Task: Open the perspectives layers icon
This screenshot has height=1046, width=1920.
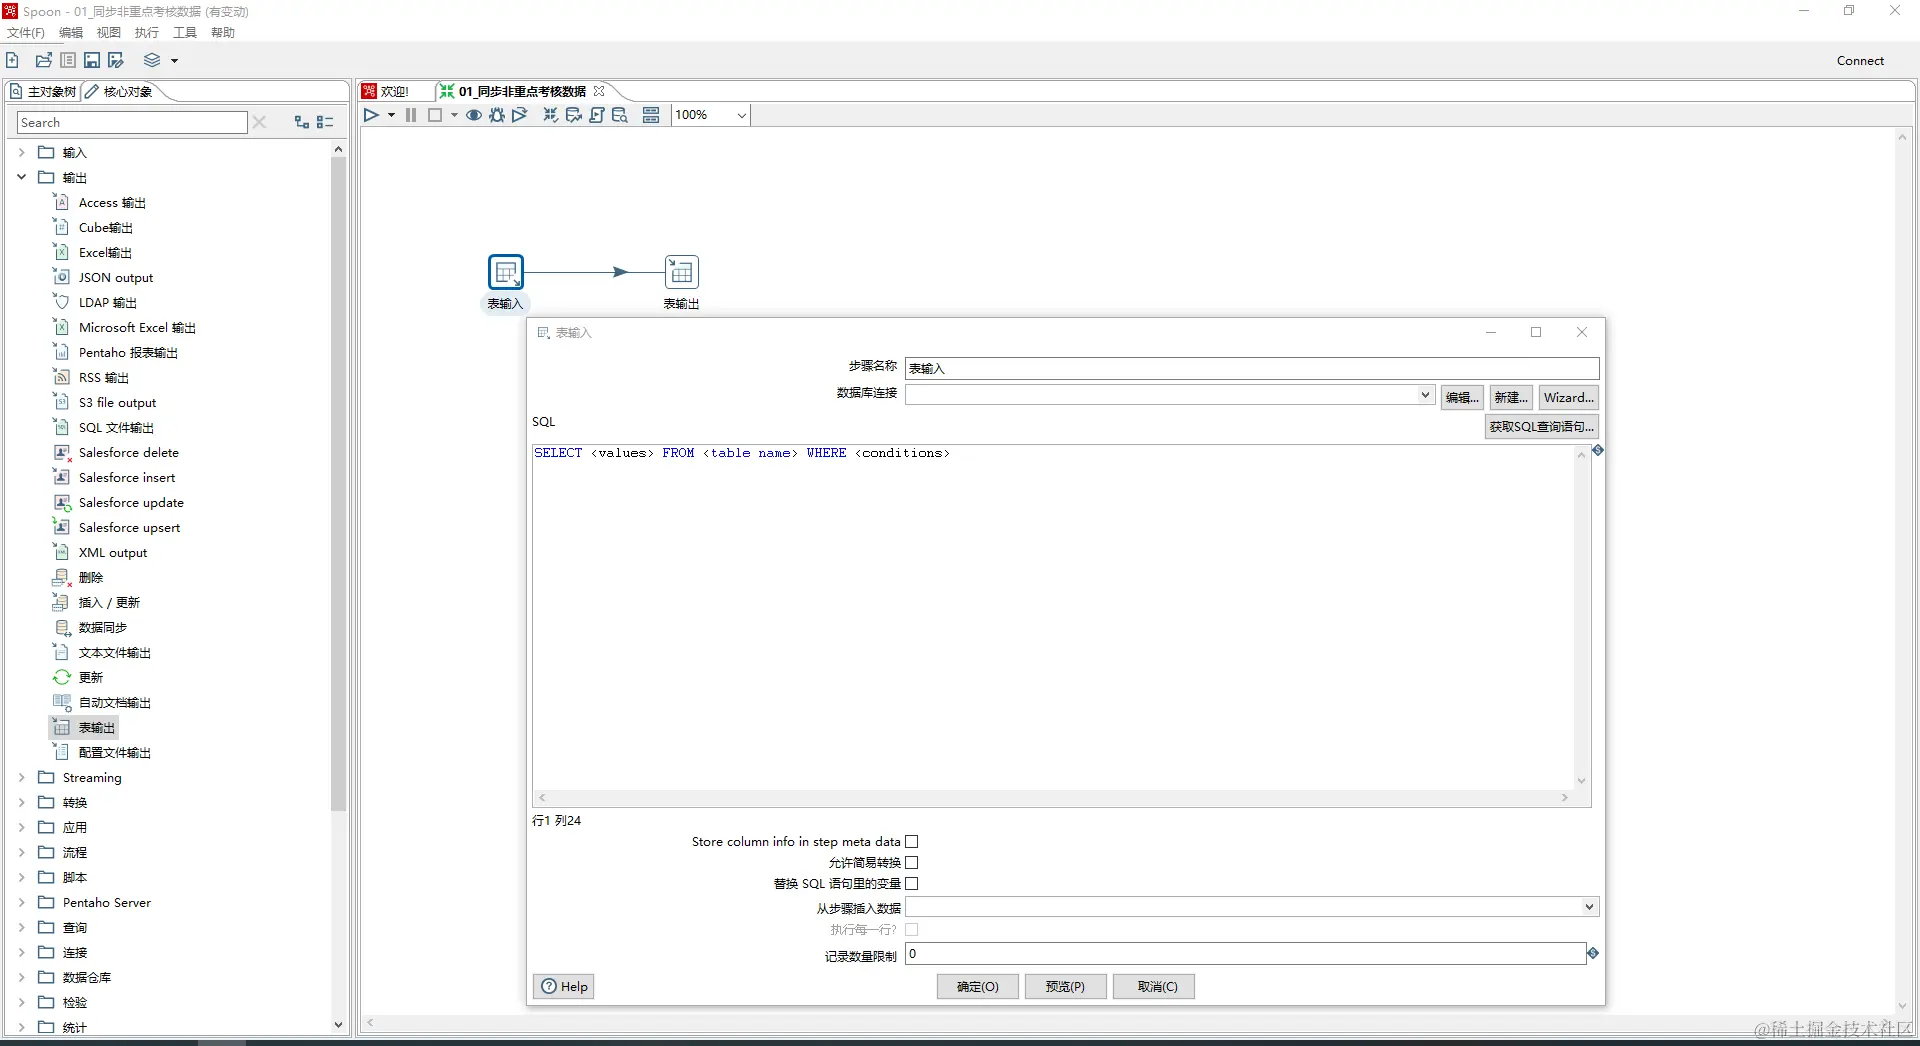Action: pyautogui.click(x=152, y=60)
